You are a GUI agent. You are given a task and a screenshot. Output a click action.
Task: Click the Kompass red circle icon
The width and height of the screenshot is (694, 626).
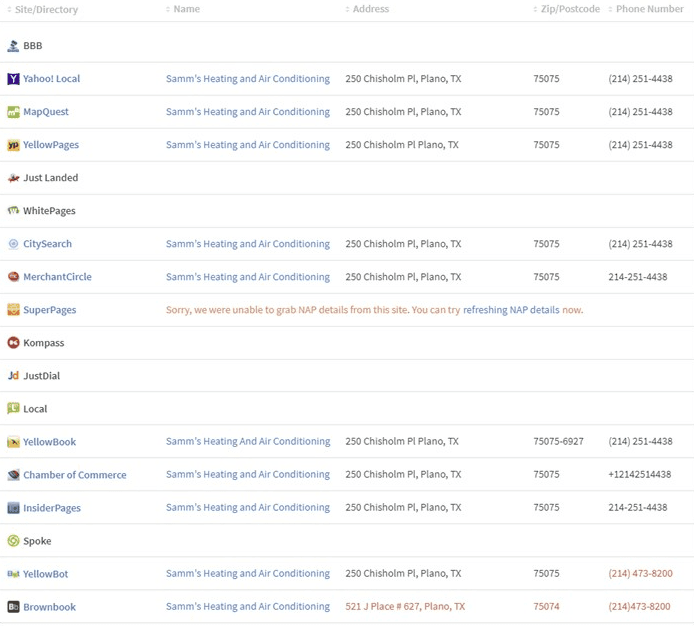[13, 343]
